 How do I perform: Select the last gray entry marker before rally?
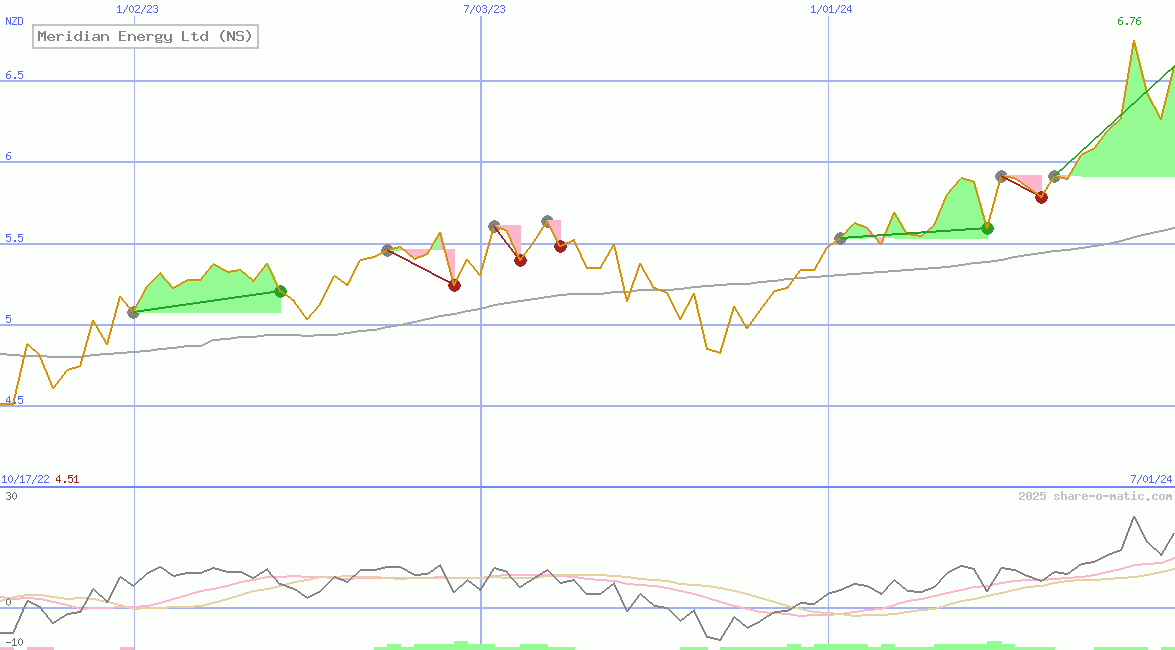click(x=1054, y=176)
